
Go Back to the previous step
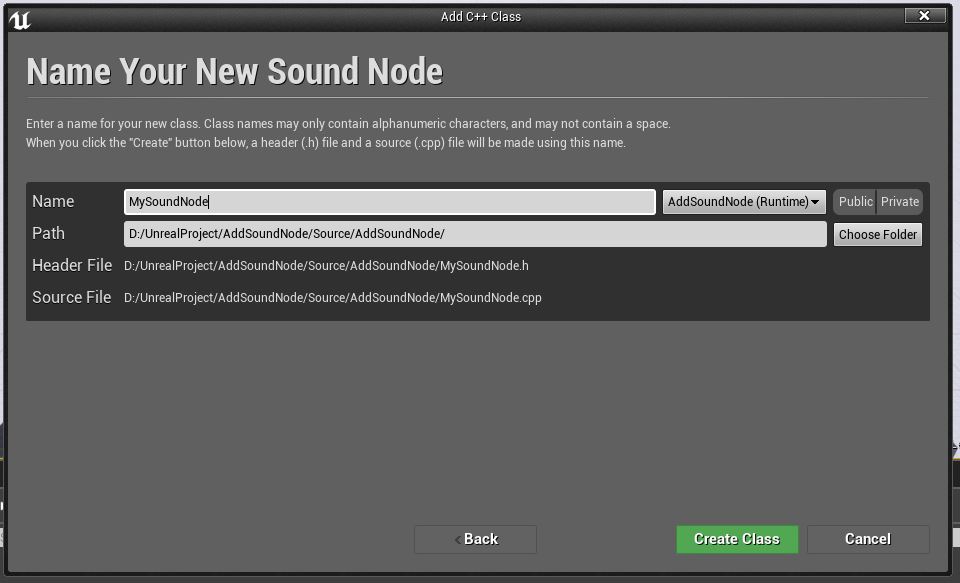pos(475,539)
